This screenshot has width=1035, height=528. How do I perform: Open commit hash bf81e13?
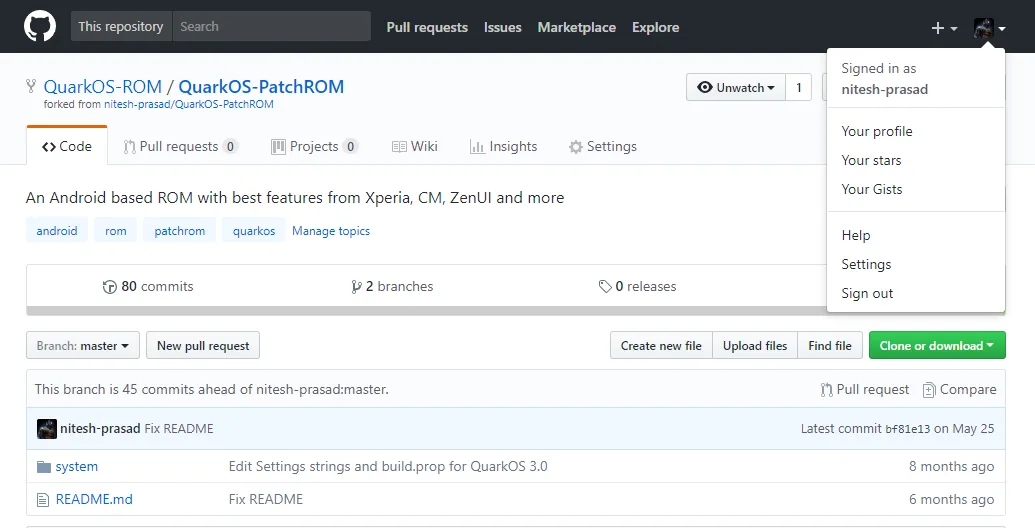907,429
